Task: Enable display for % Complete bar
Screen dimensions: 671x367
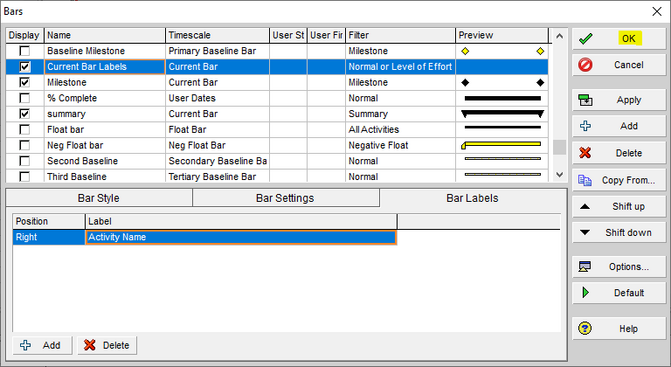Action: click(25, 98)
